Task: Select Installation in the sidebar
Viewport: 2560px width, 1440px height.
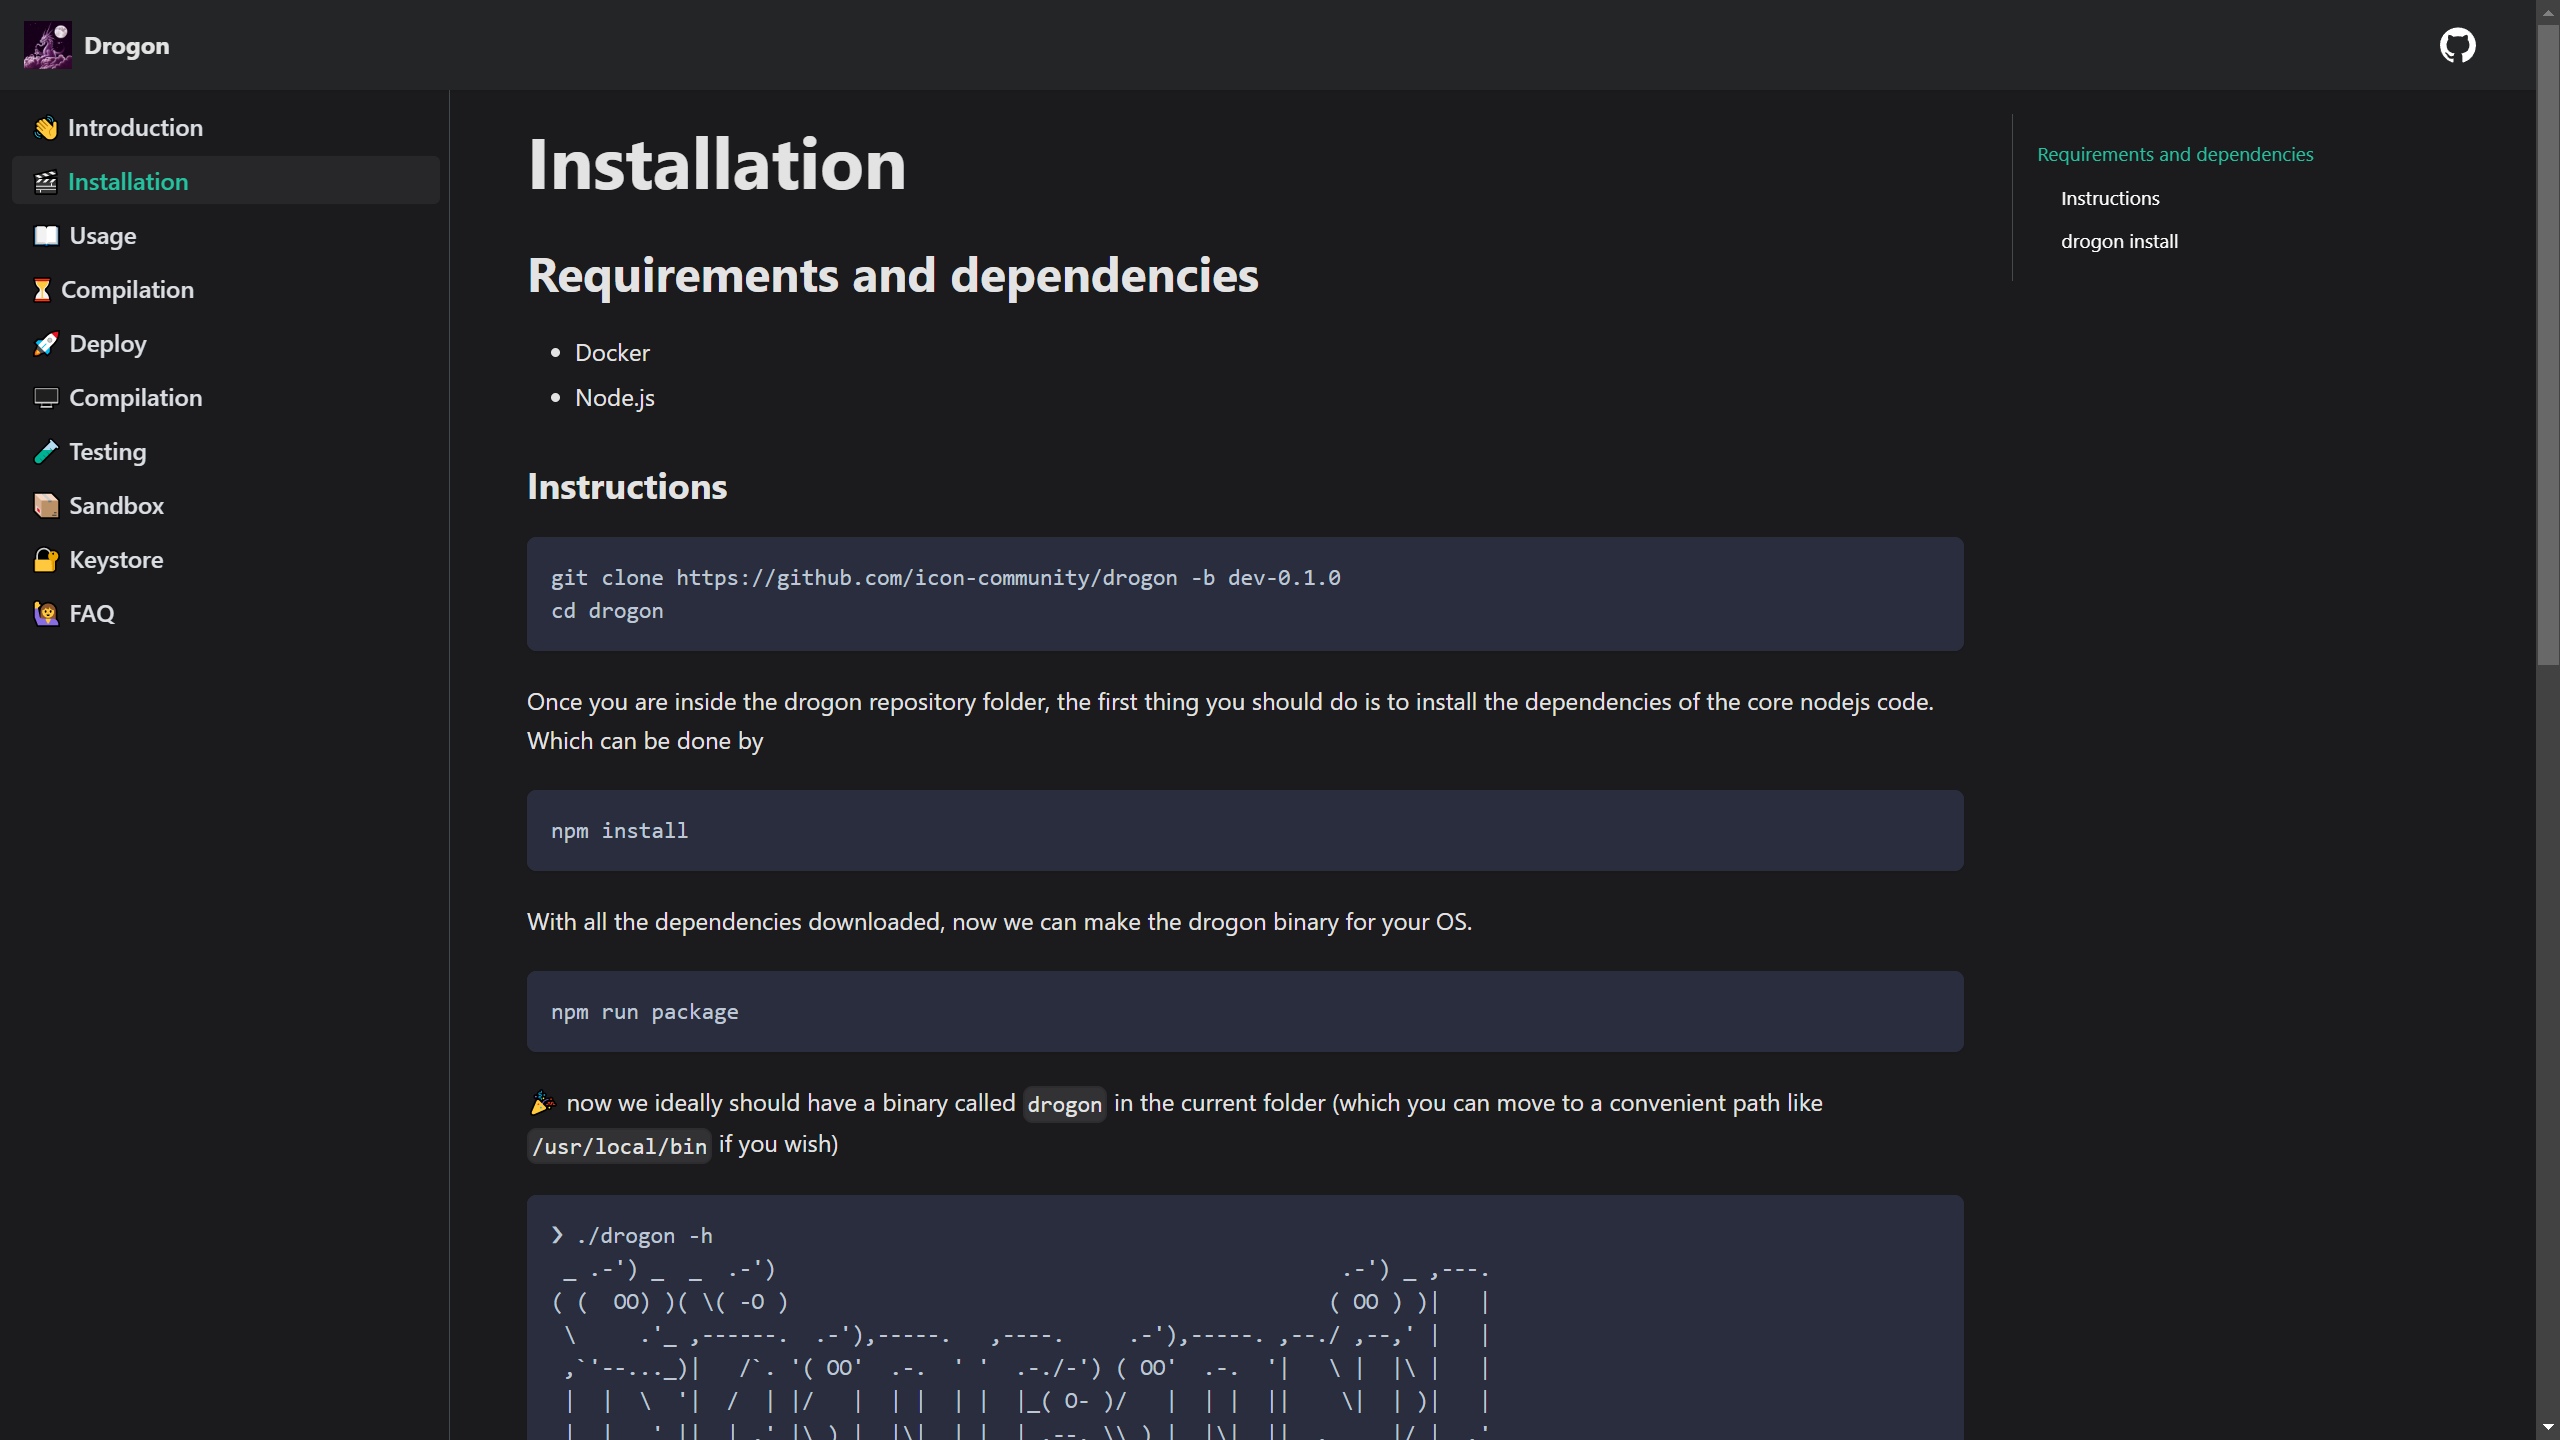Action: coord(128,182)
